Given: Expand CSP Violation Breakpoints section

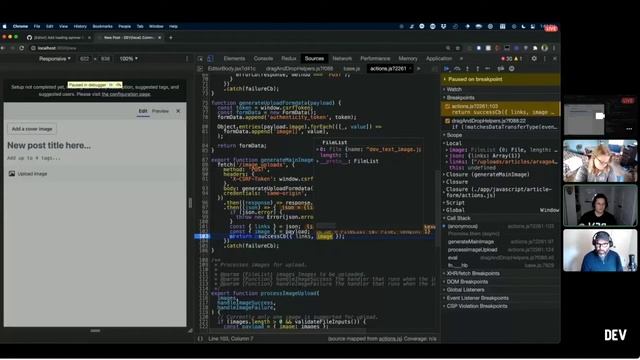Looking at the screenshot, I should tap(476, 306).
